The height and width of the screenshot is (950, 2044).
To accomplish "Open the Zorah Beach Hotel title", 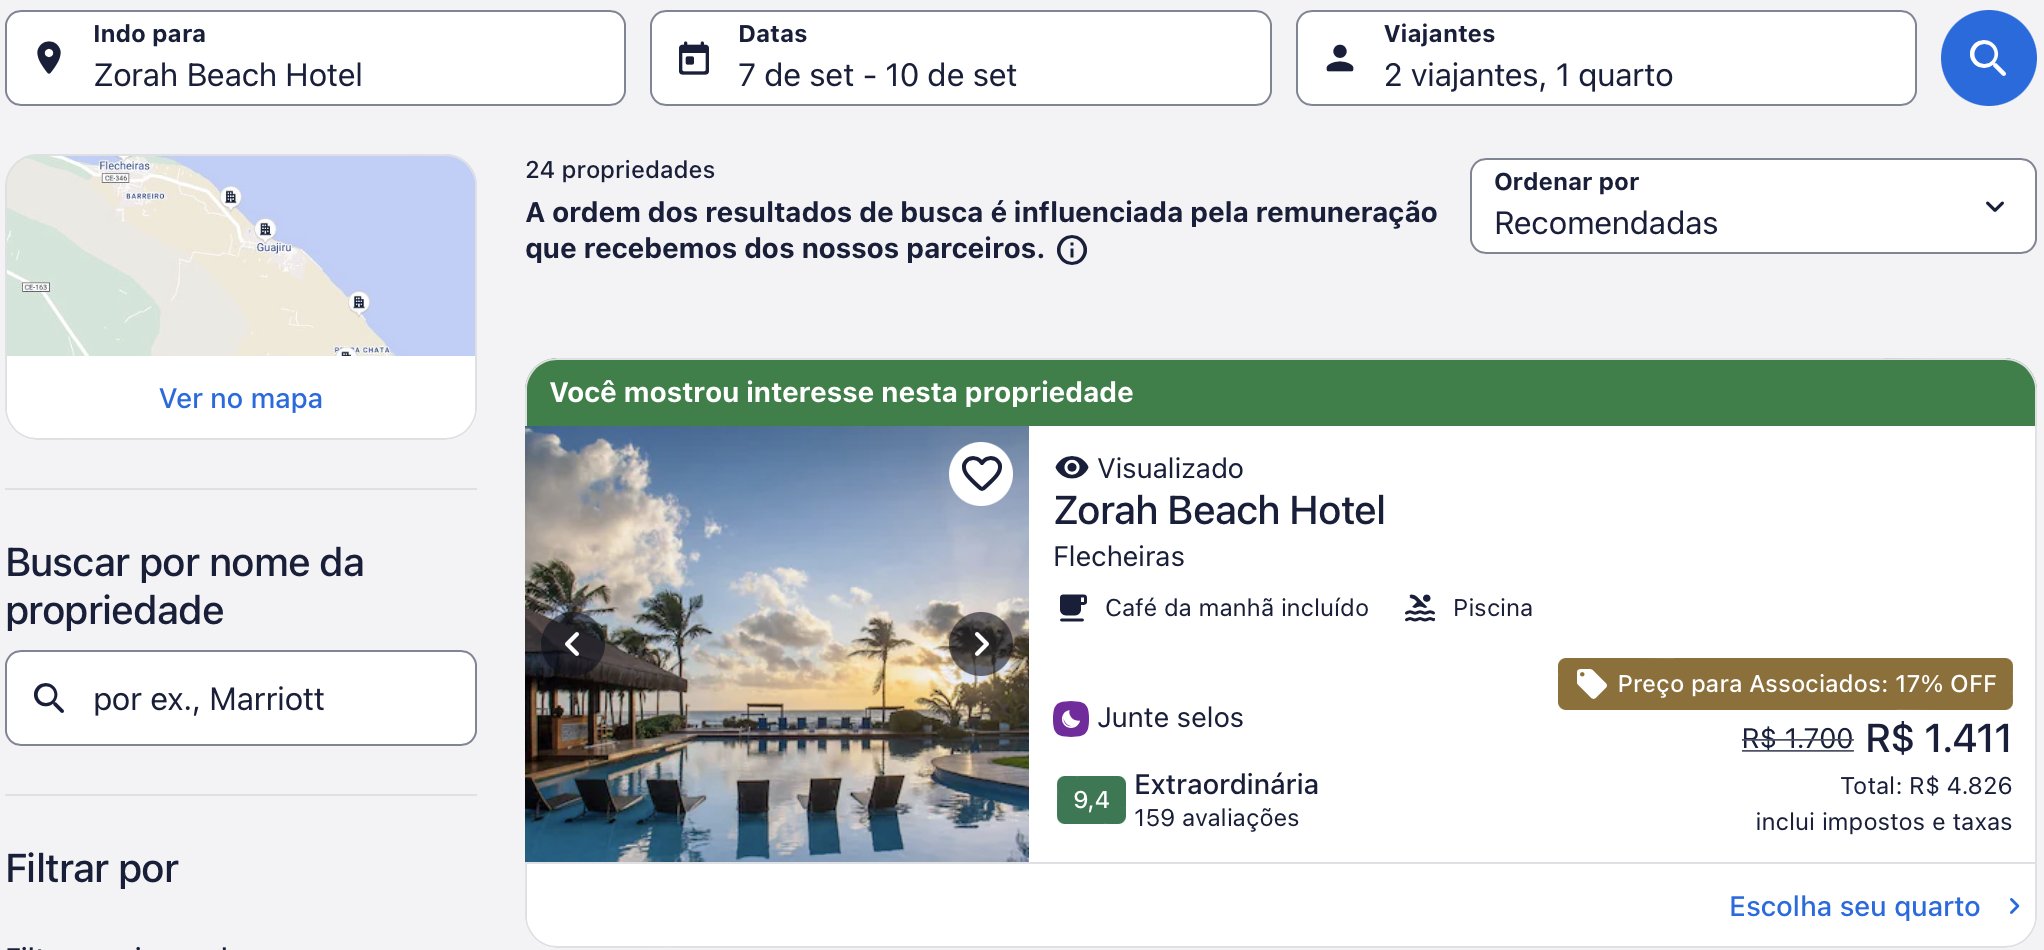I will click(1219, 510).
